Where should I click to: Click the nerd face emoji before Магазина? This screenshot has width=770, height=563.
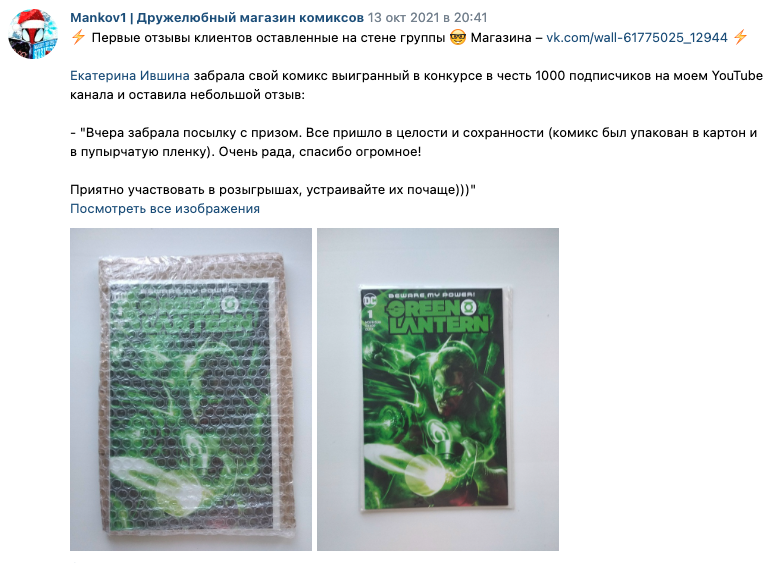(457, 37)
